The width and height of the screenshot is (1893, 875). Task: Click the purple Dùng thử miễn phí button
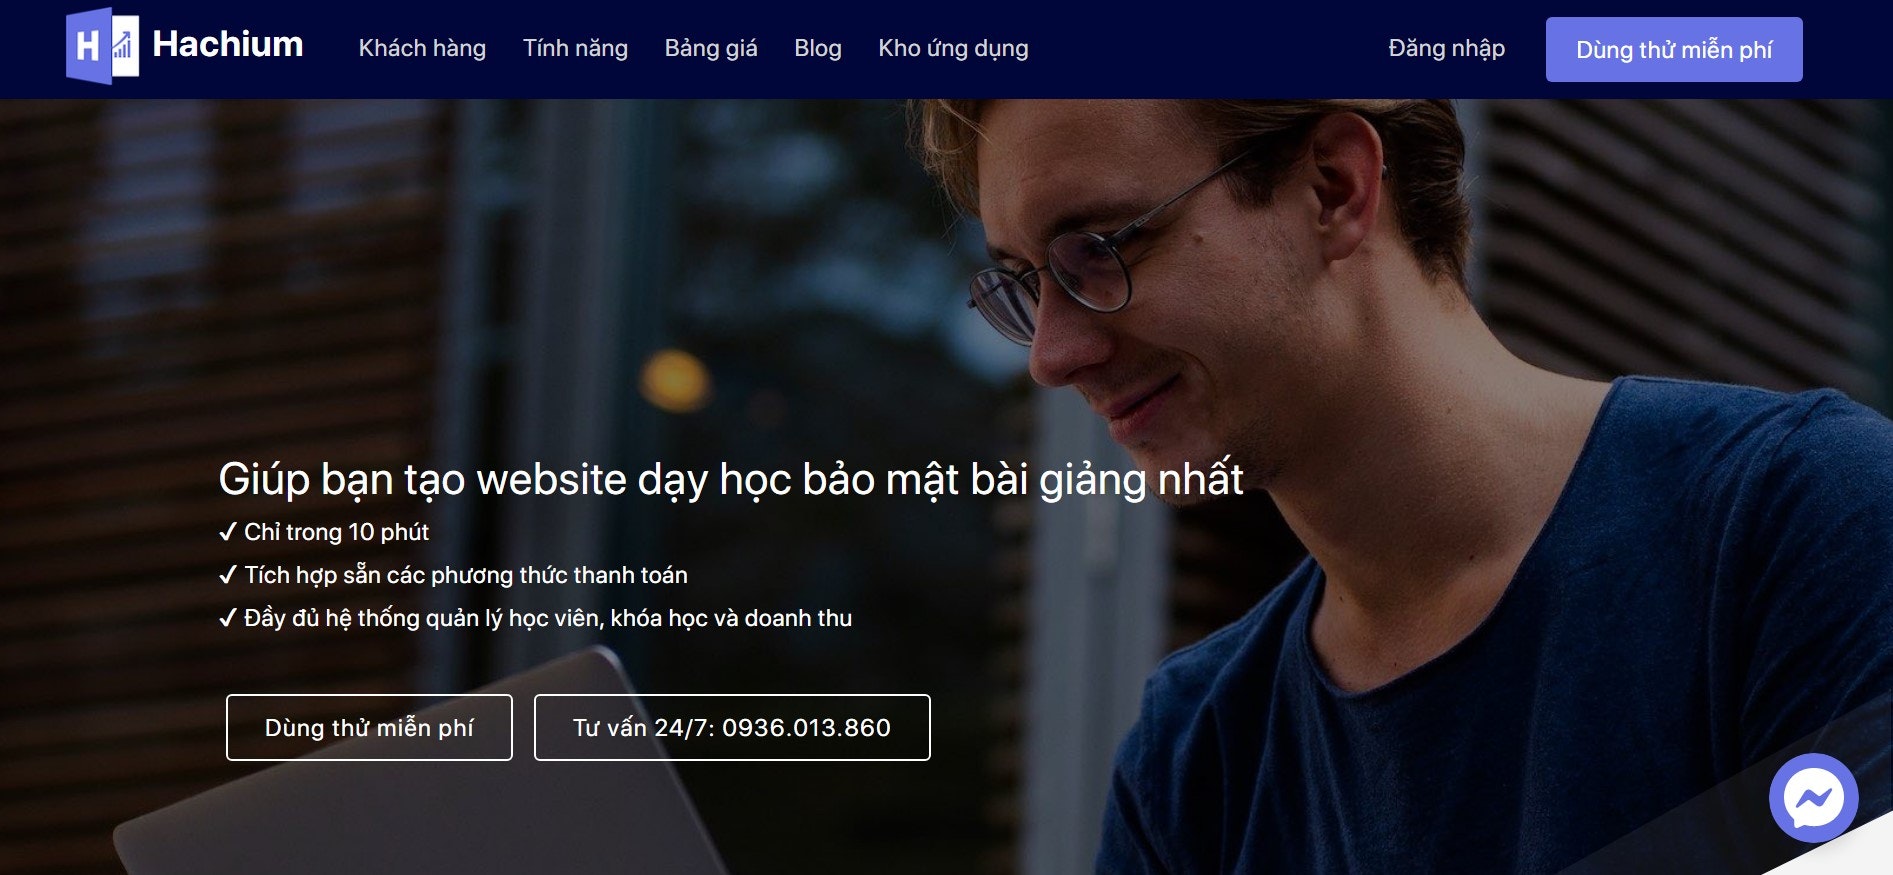click(x=1674, y=49)
